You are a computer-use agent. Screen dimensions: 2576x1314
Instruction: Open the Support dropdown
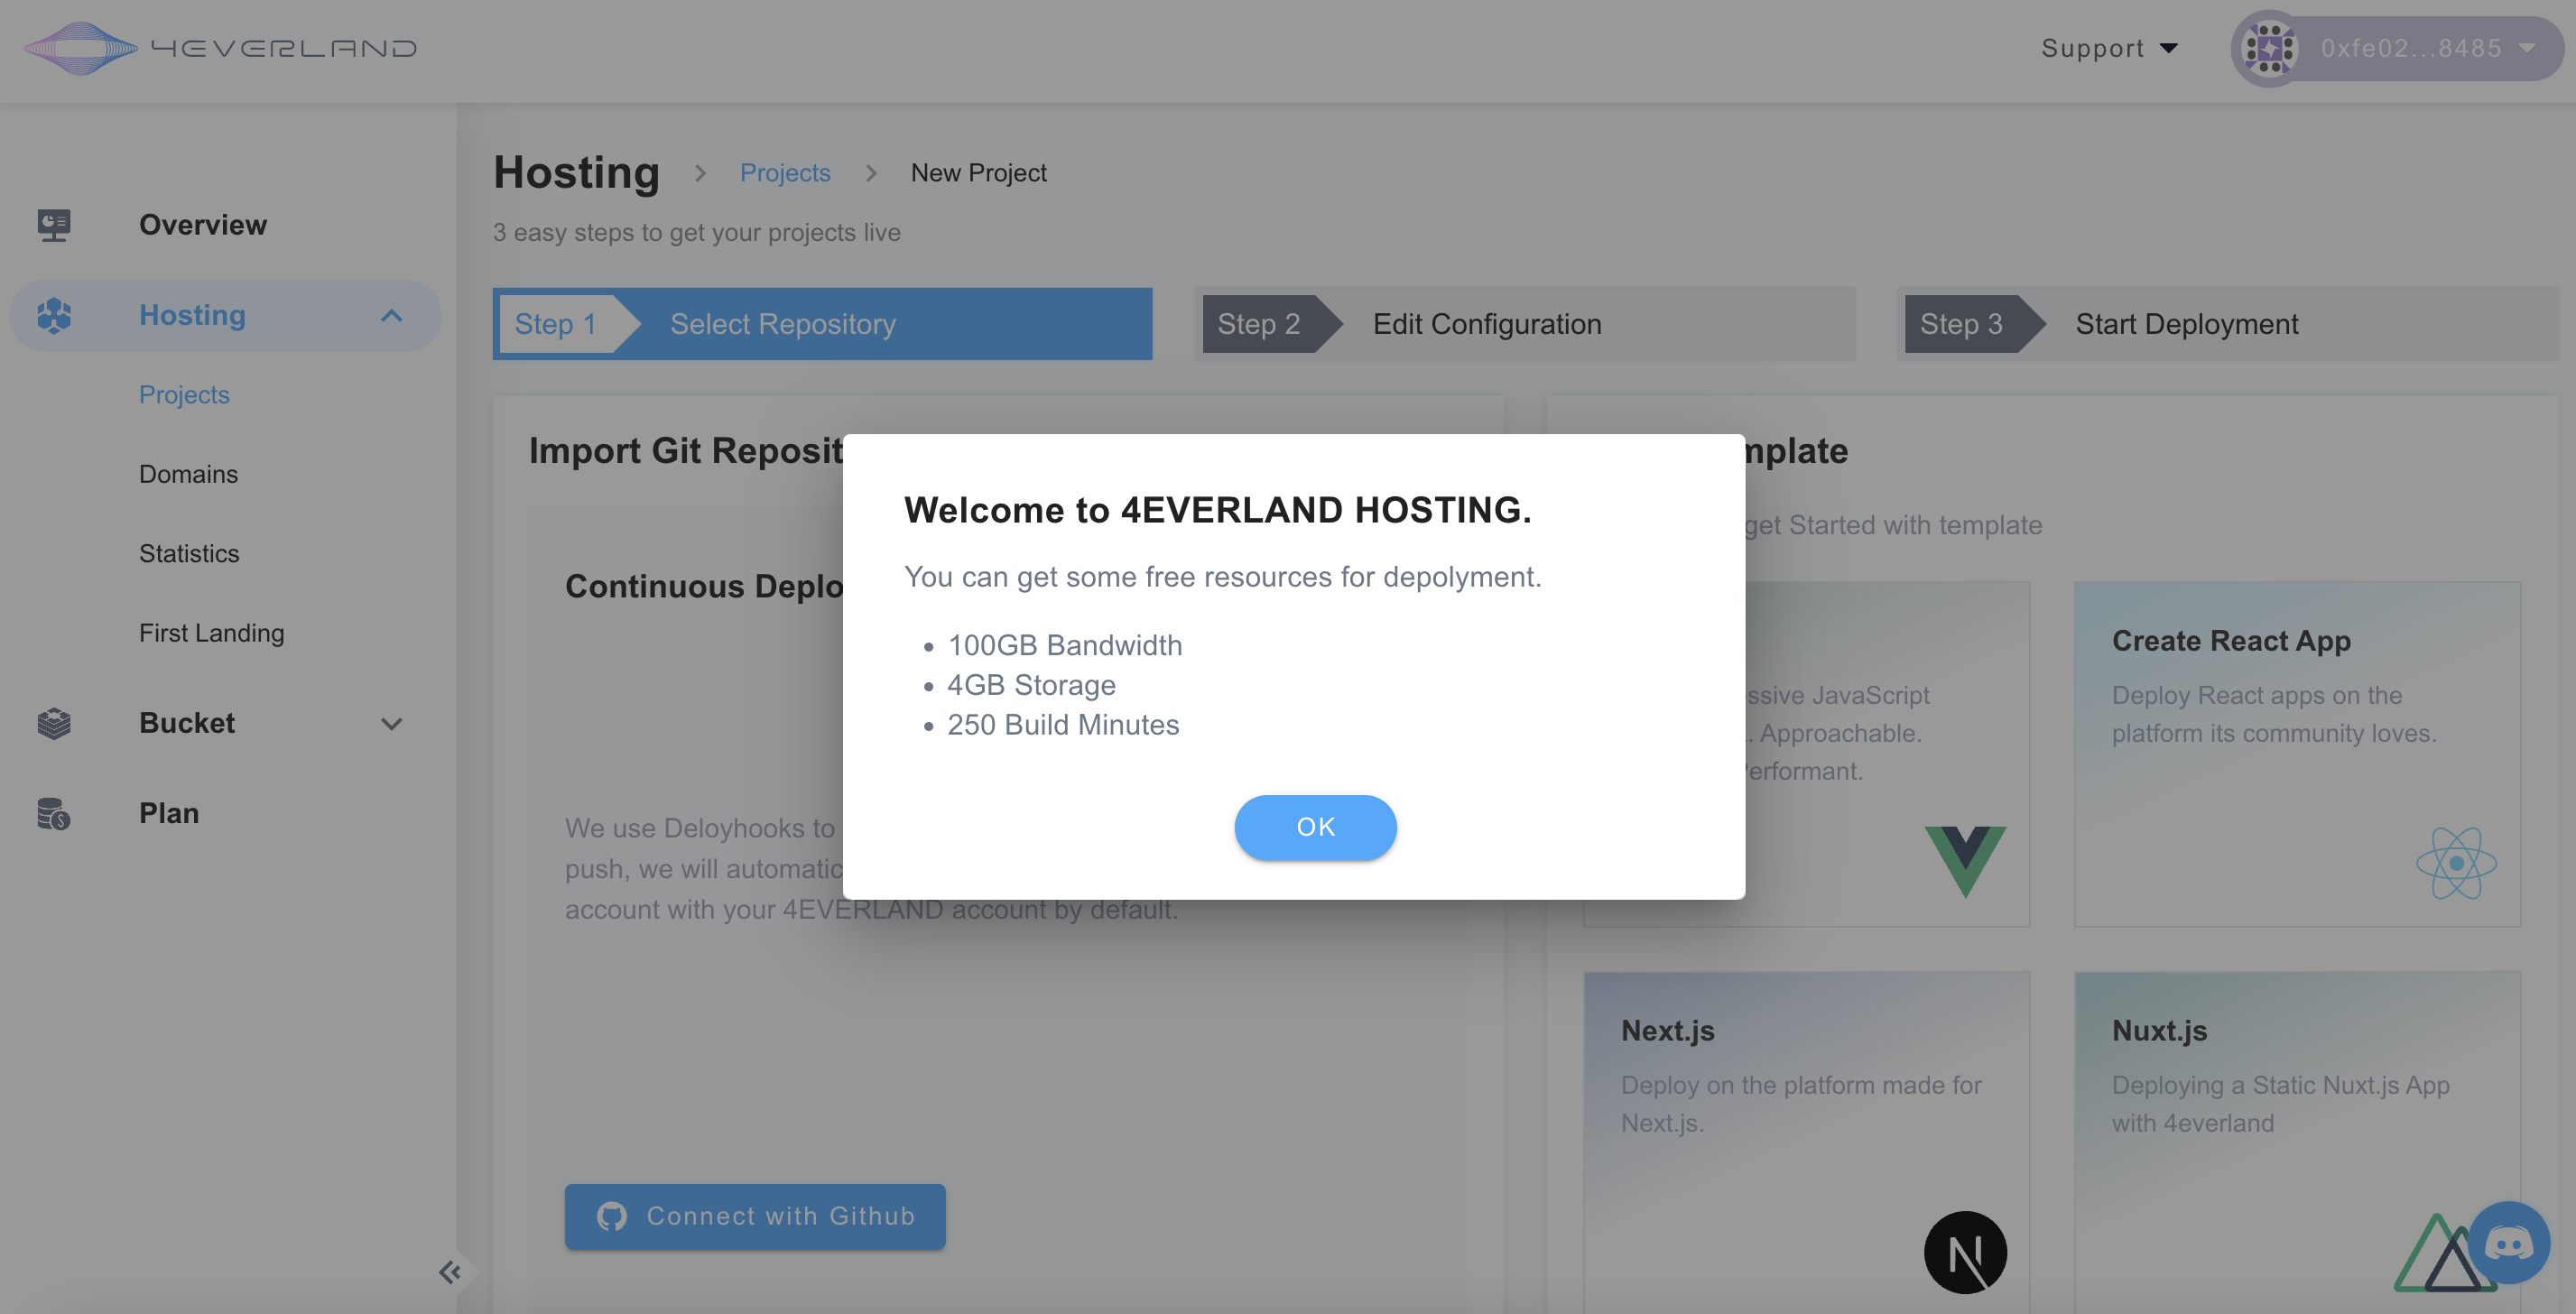pyautogui.click(x=2109, y=48)
